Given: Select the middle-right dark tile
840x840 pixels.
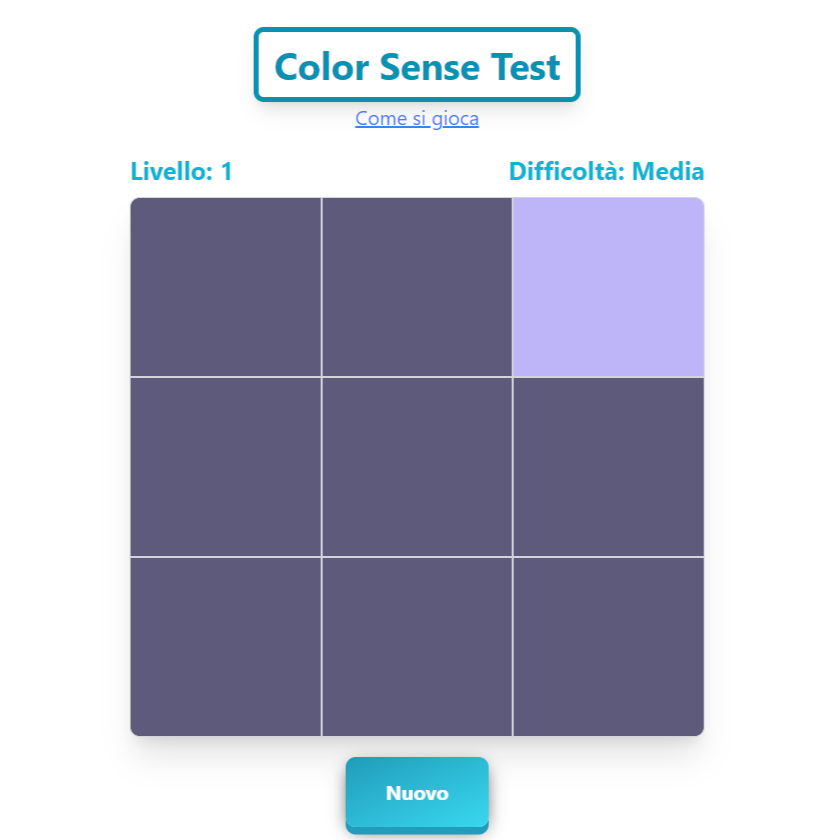Looking at the screenshot, I should coord(608,467).
